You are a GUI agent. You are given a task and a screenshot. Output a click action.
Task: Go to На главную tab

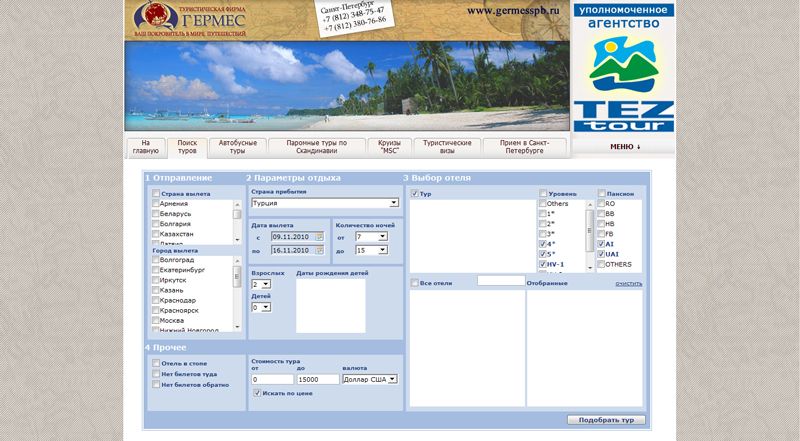click(x=146, y=147)
